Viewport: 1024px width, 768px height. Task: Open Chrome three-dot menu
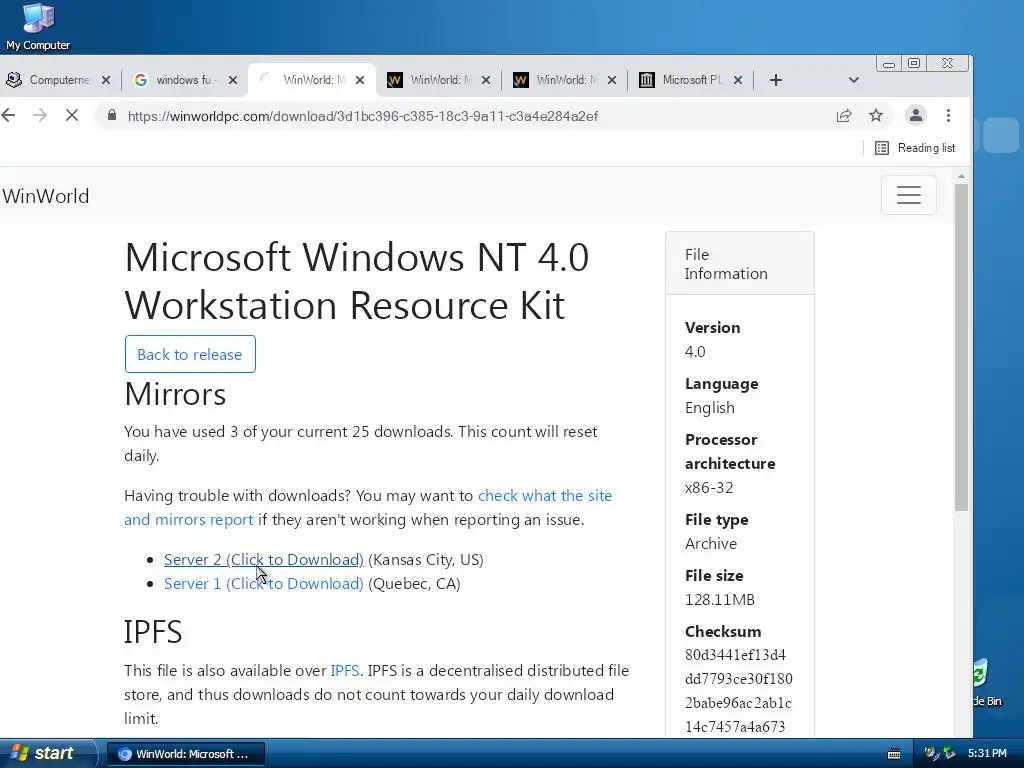(x=948, y=116)
